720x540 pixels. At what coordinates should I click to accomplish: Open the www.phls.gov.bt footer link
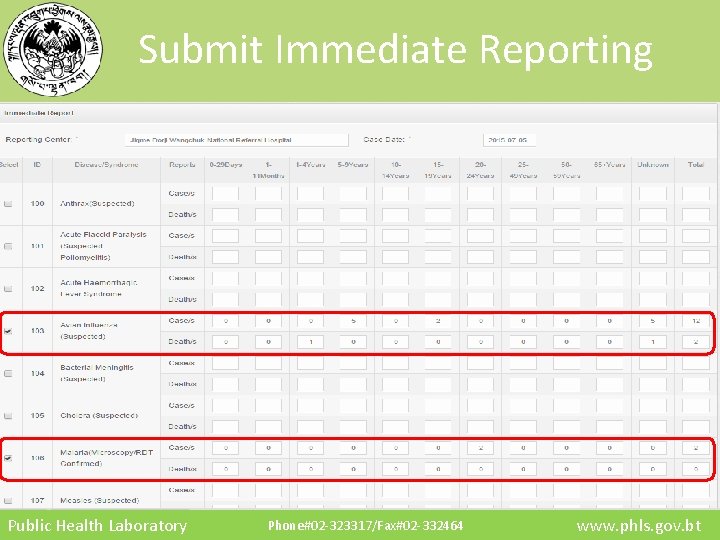click(639, 525)
